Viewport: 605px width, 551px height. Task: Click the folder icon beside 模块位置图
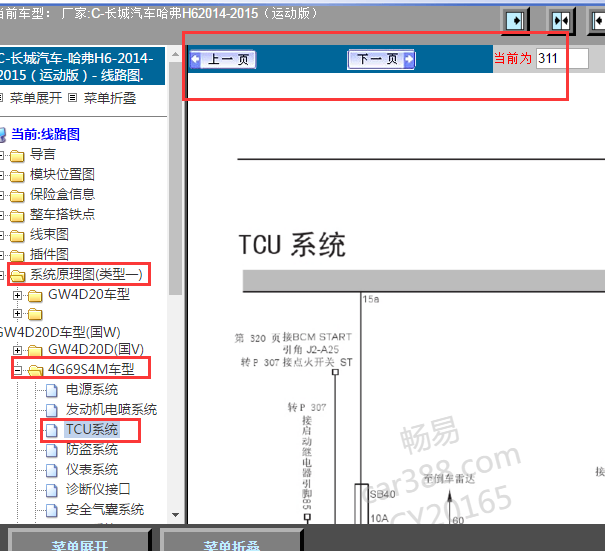[17, 176]
